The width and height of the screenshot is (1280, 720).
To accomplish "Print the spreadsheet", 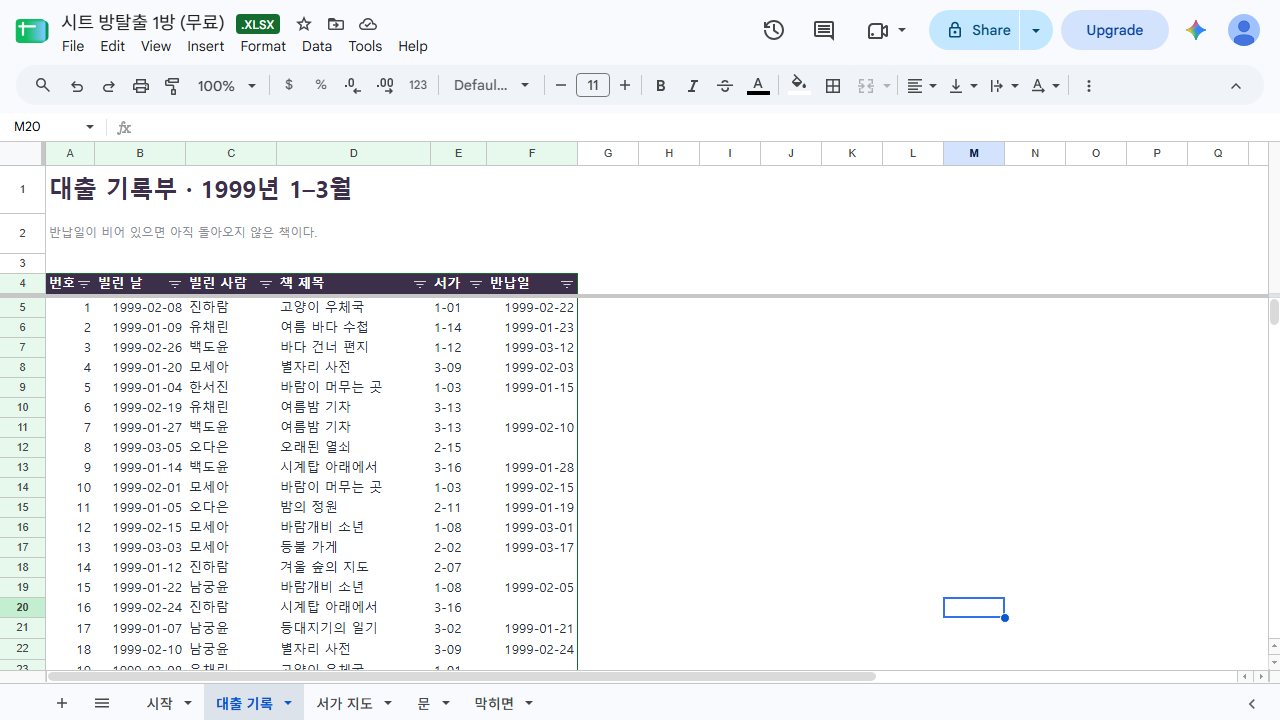I will [141, 86].
